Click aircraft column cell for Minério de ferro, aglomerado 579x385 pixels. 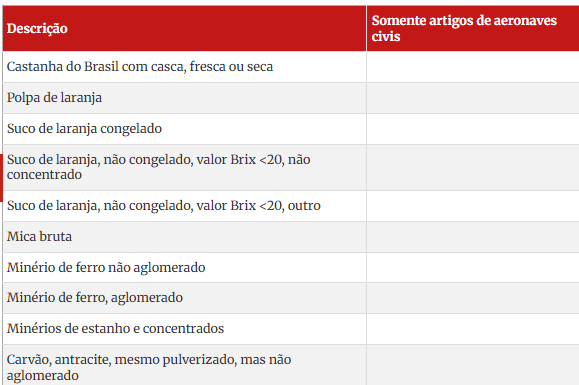[x=473, y=298]
